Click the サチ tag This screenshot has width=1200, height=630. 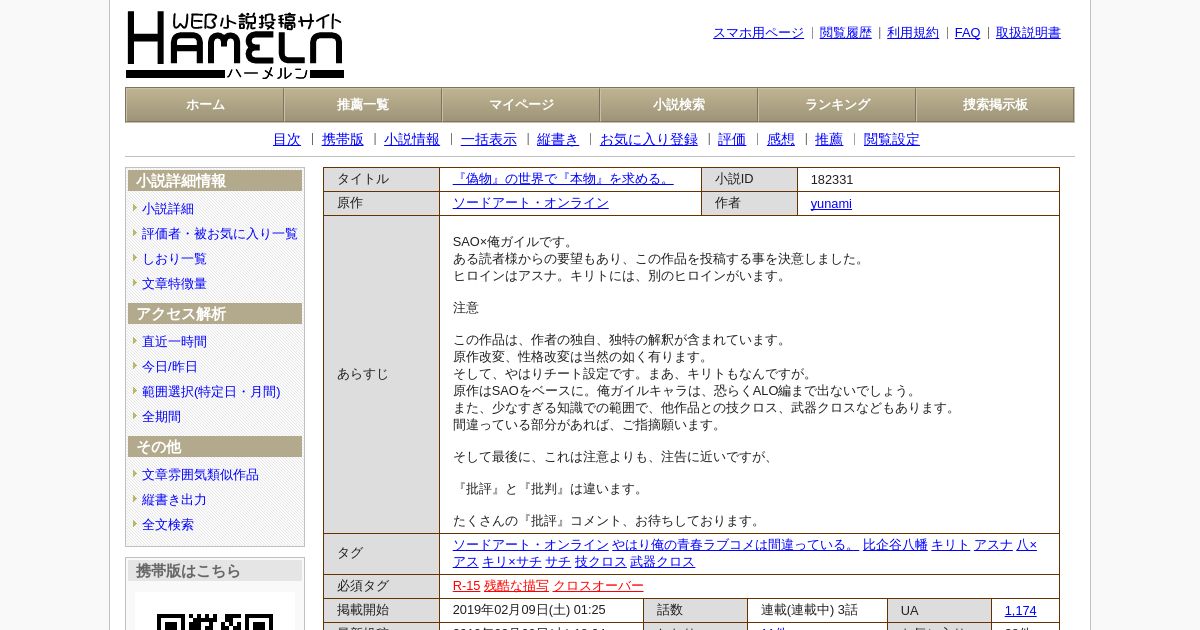point(558,562)
